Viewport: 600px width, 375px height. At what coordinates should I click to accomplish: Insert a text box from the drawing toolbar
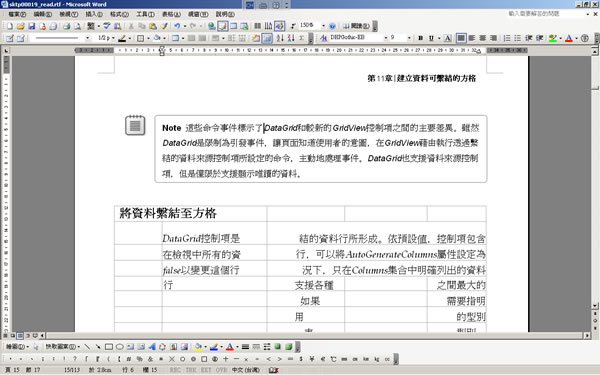[x=130, y=347]
